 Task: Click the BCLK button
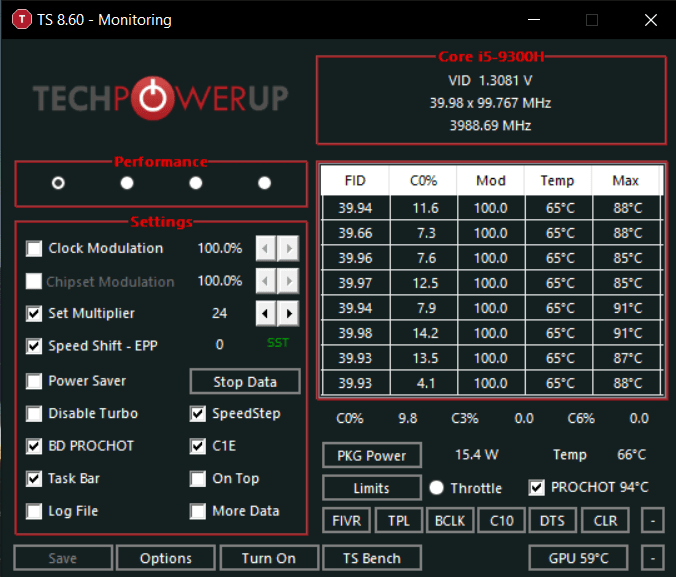450,521
